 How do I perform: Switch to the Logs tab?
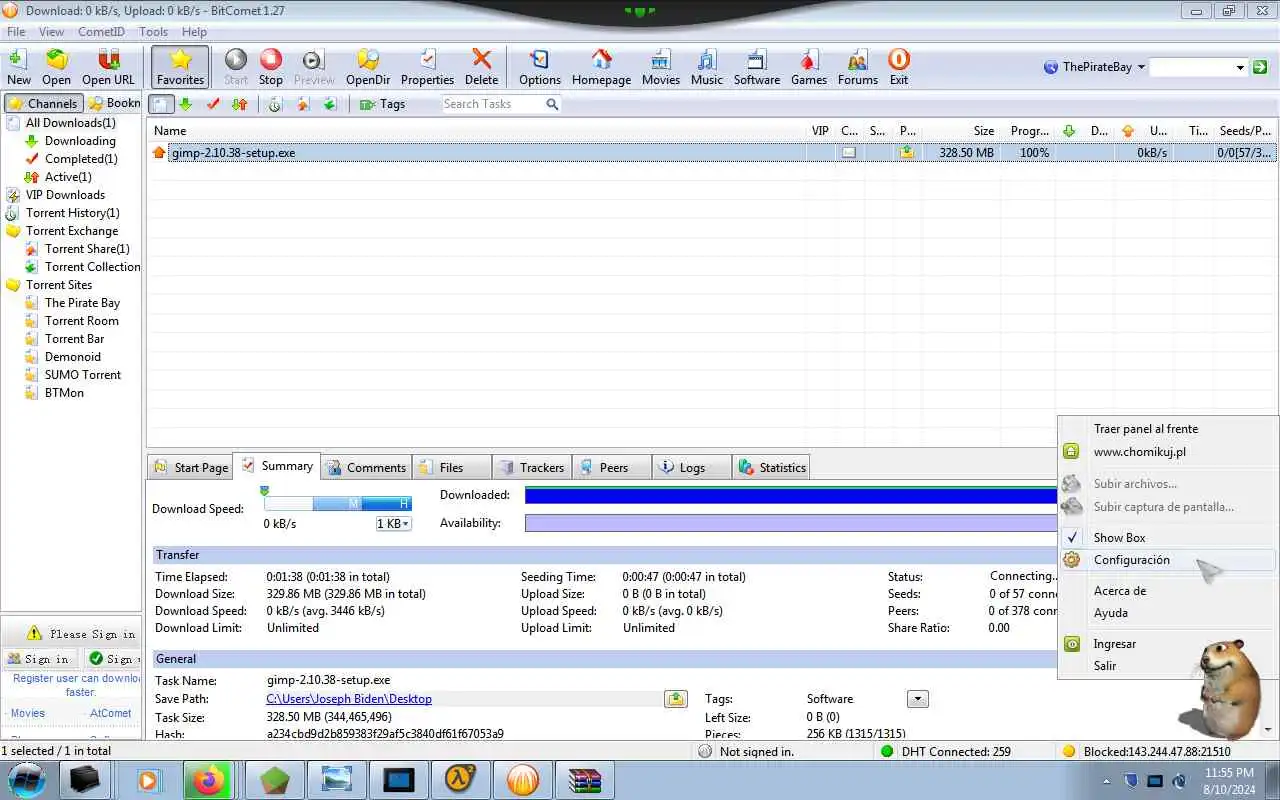click(x=692, y=467)
